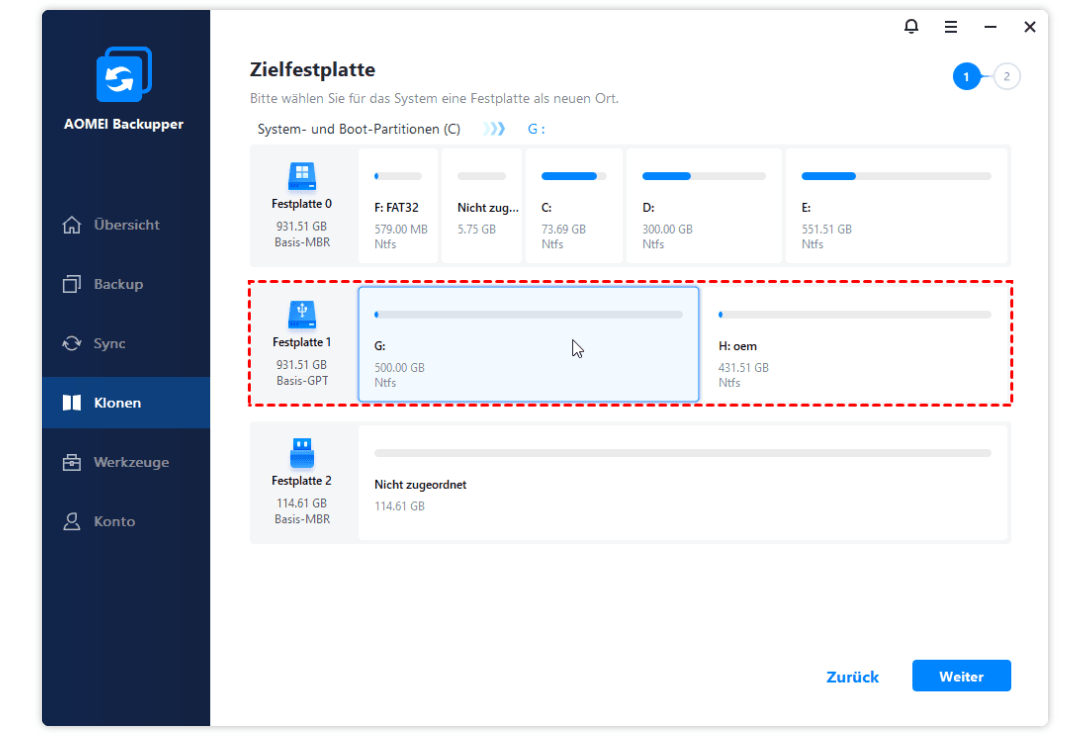This screenshot has width=1092, height=736.
Task: Open the notification bell icon
Action: tap(910, 27)
